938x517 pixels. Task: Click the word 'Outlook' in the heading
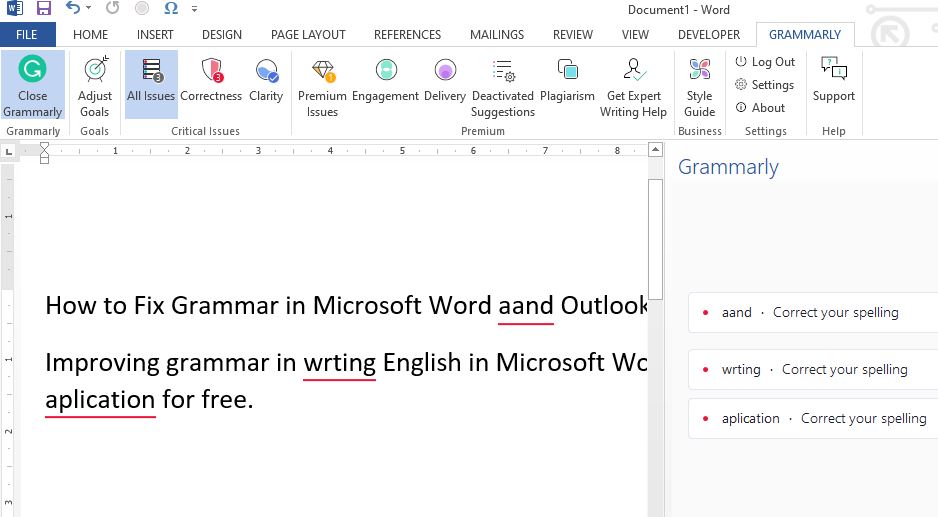tap(604, 306)
